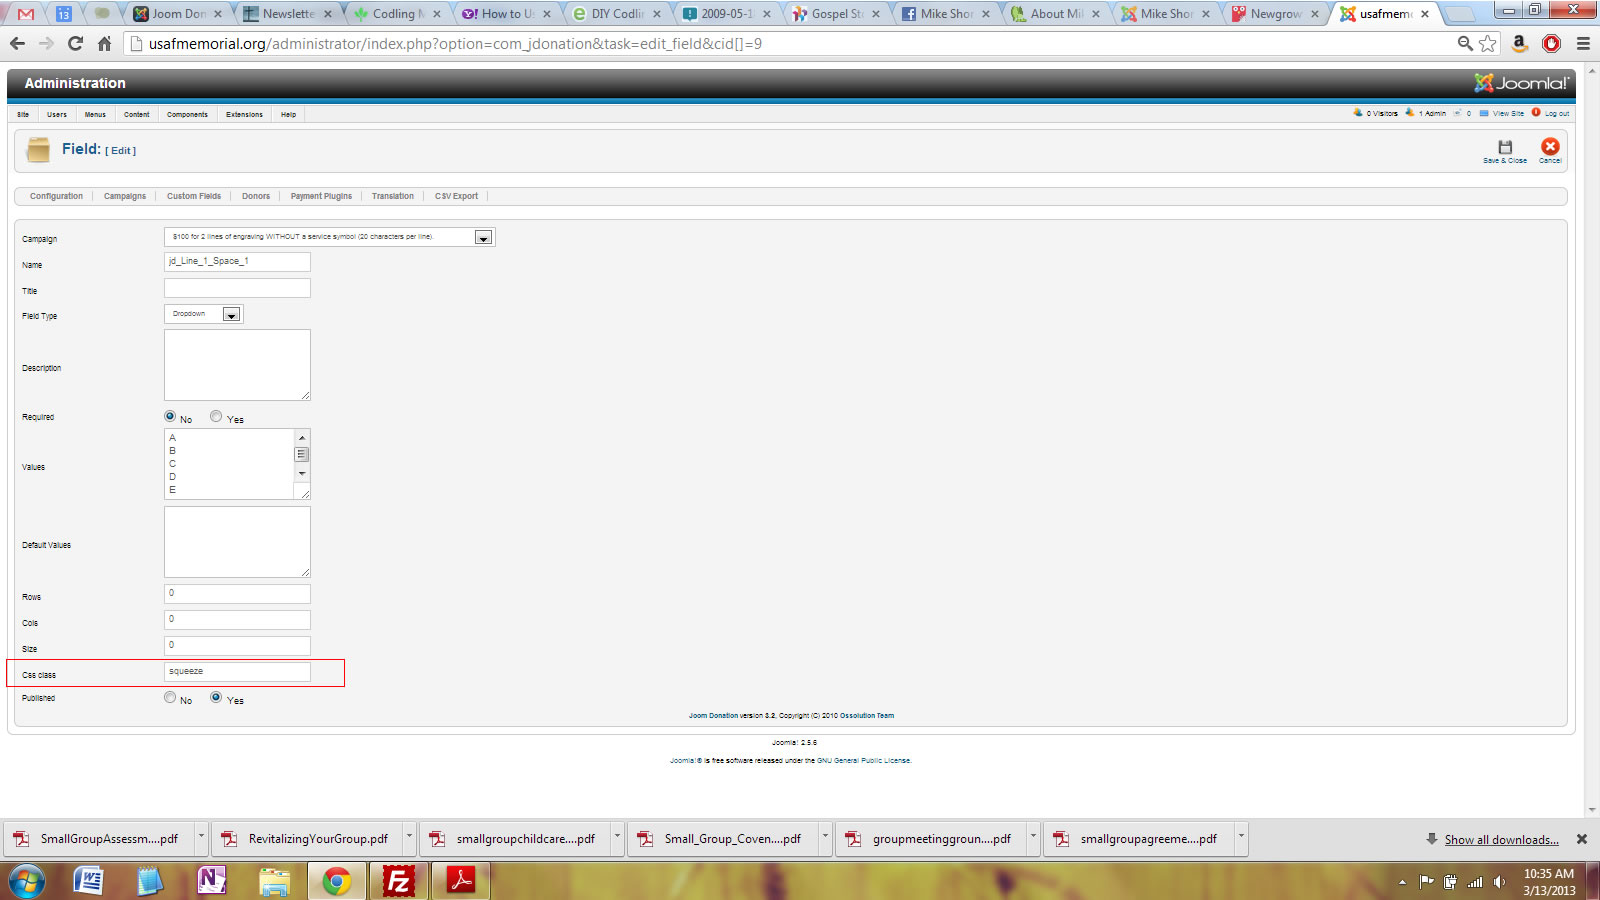The image size is (1600, 900).
Task: Click the Amazon extension icon
Action: 1519,43
